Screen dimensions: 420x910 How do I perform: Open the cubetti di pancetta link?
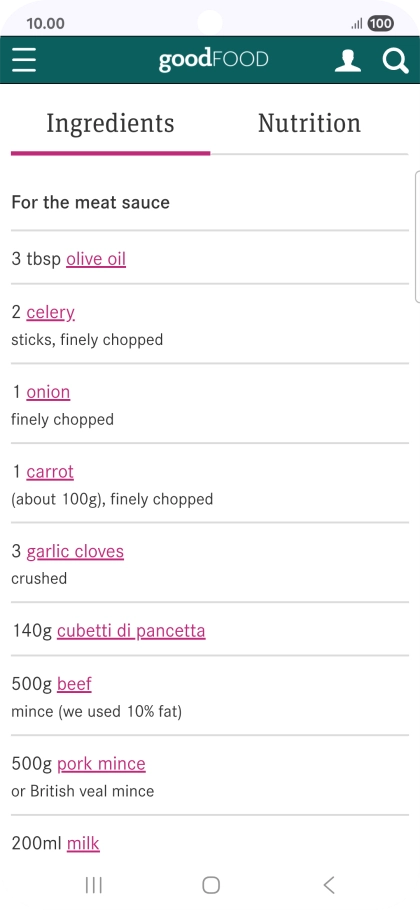tap(131, 630)
